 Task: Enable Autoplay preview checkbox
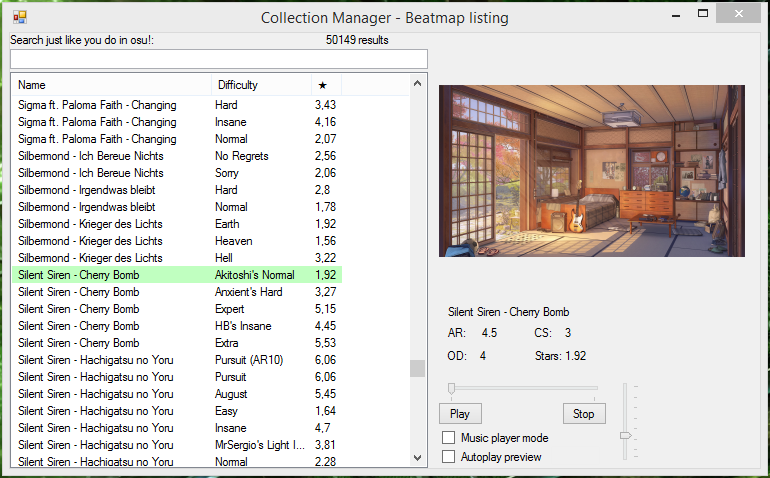[448, 457]
